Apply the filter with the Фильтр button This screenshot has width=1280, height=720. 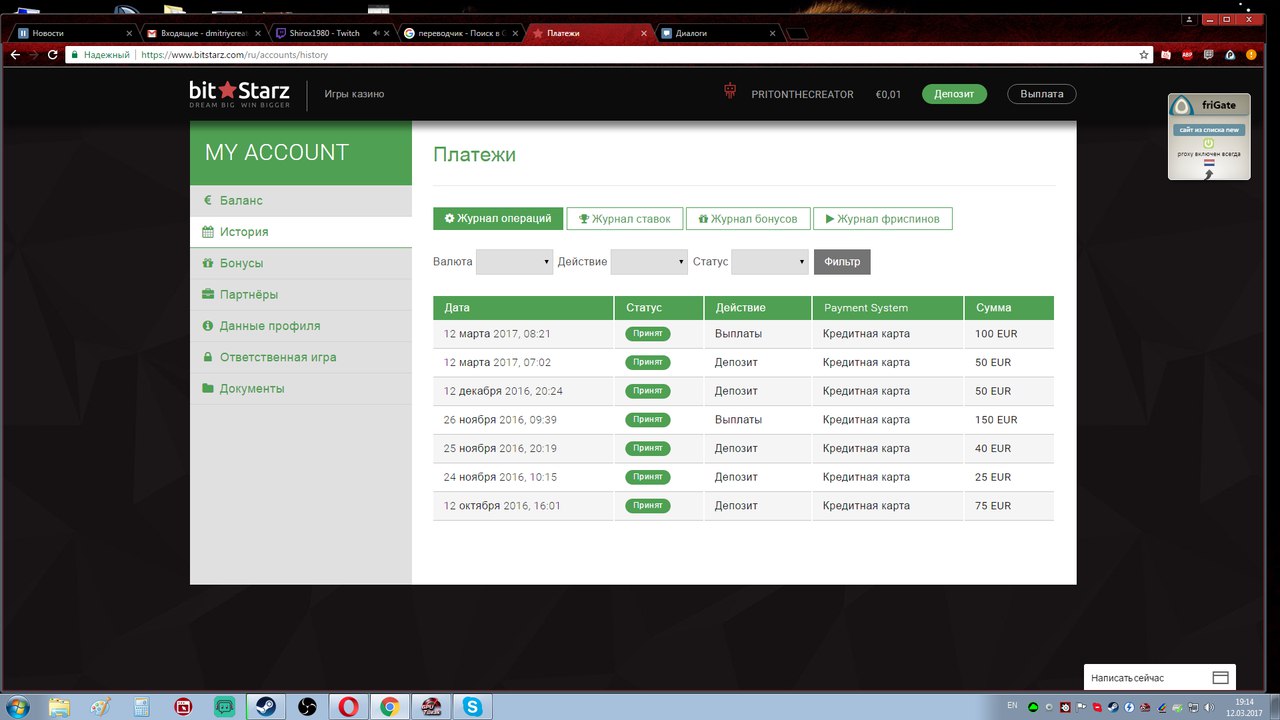[x=842, y=262]
